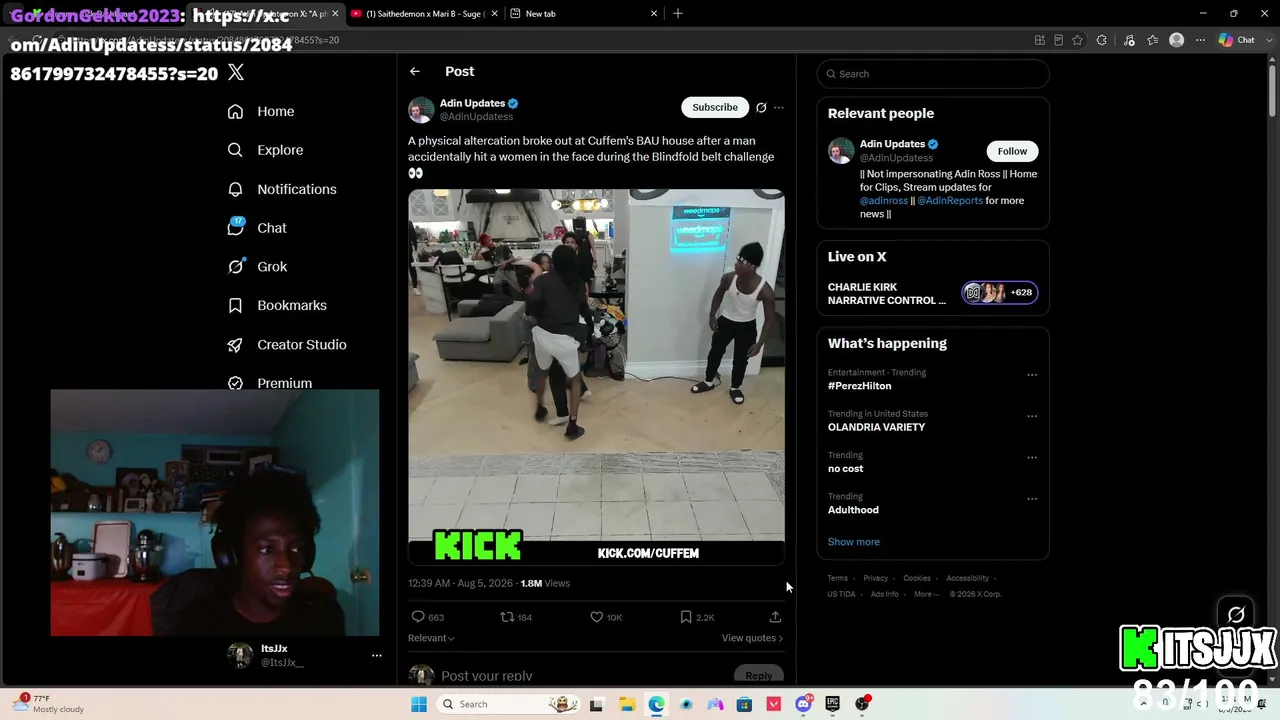Open ItsJJx account menu dots
Viewport: 1280px width, 720px height.
377,656
